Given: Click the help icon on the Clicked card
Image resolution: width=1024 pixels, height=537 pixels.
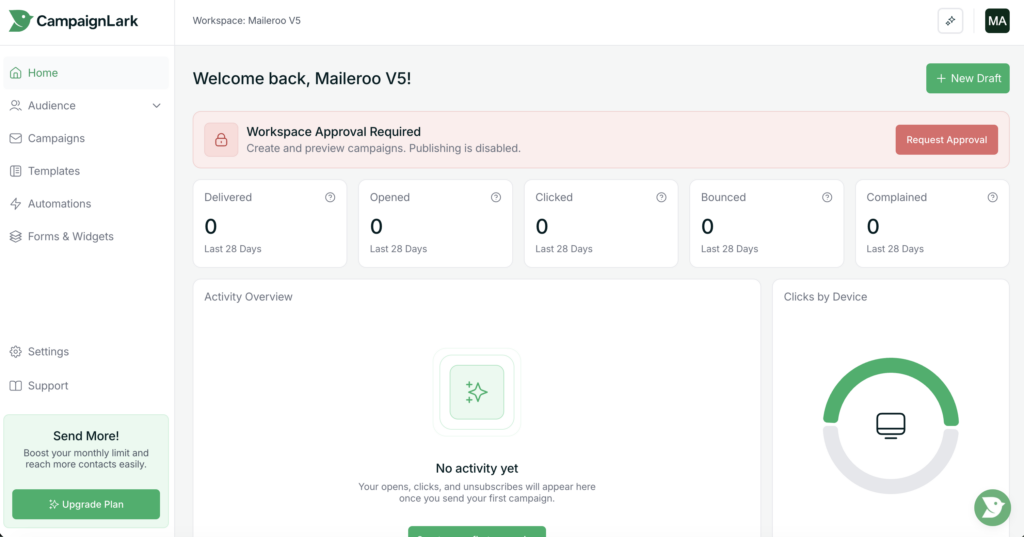Looking at the screenshot, I should click(x=661, y=198).
